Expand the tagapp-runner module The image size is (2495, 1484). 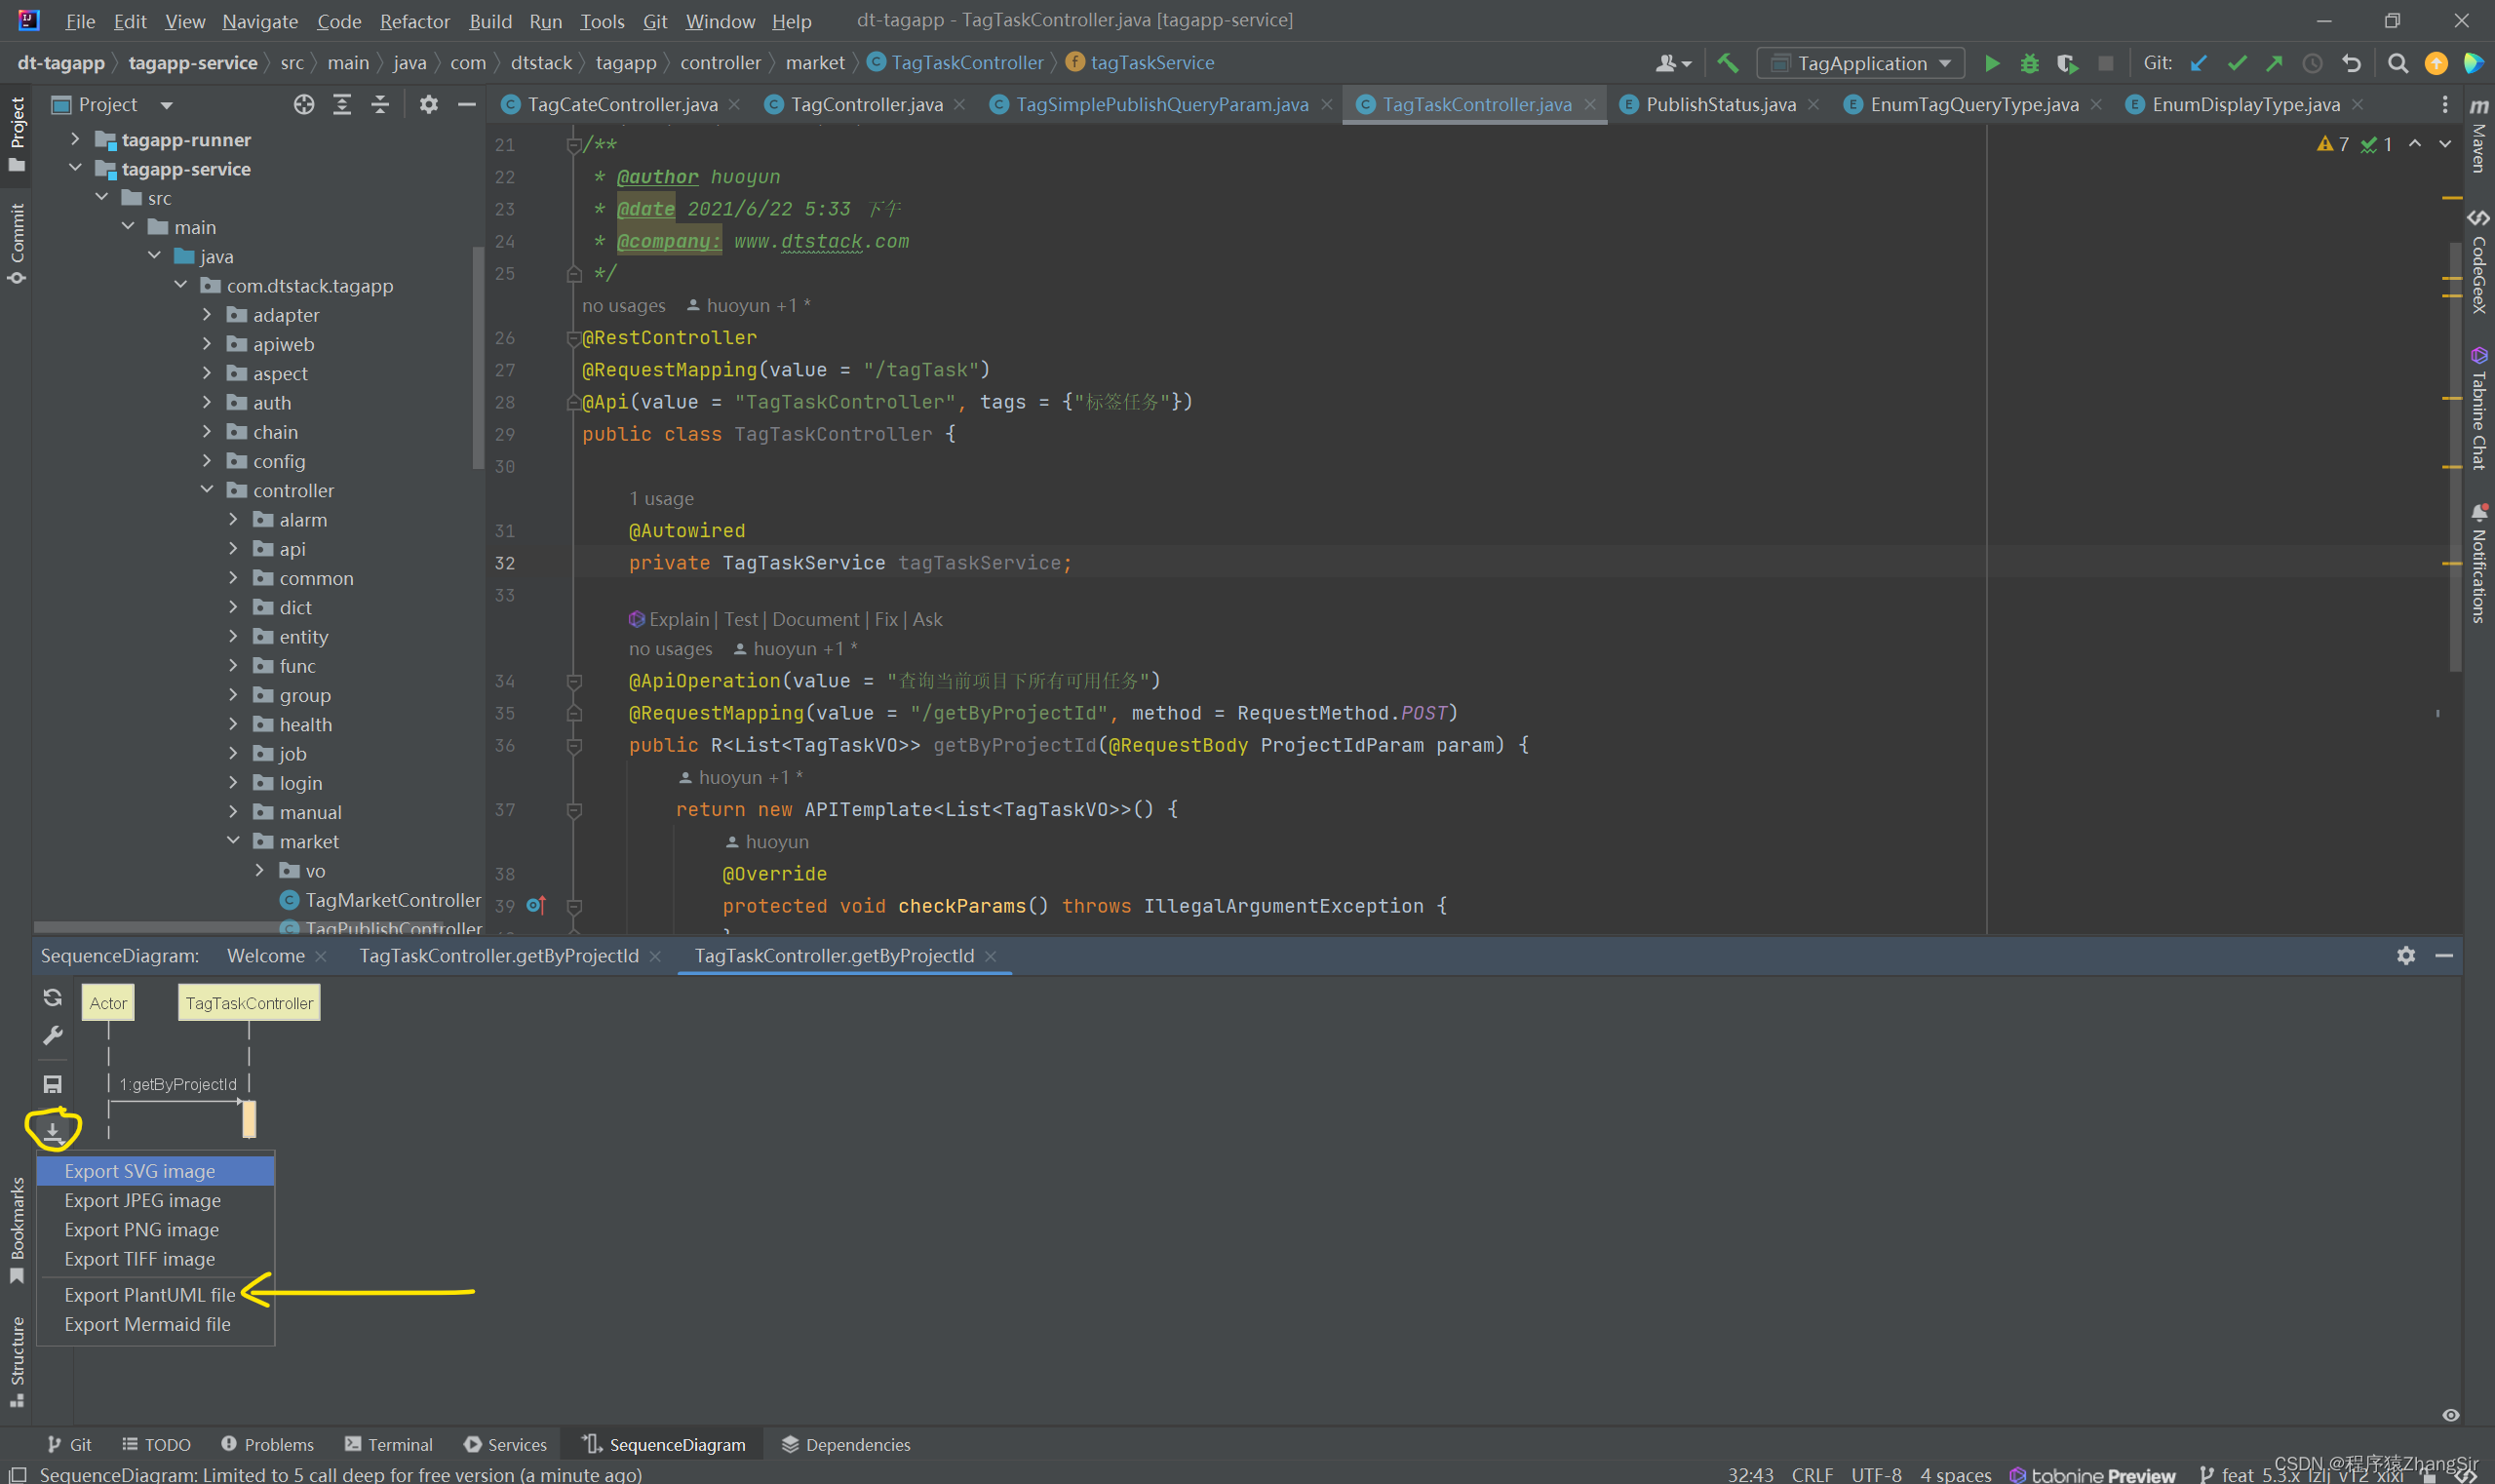click(74, 139)
